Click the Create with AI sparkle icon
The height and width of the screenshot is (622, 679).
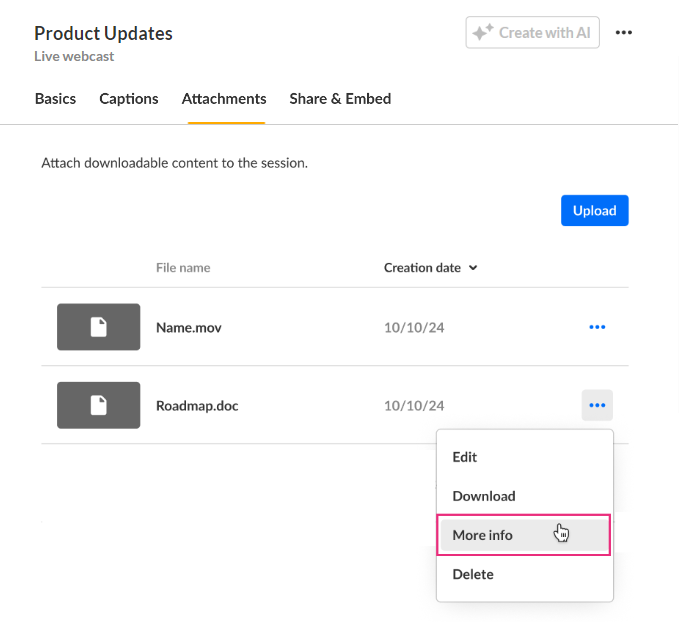click(x=483, y=33)
